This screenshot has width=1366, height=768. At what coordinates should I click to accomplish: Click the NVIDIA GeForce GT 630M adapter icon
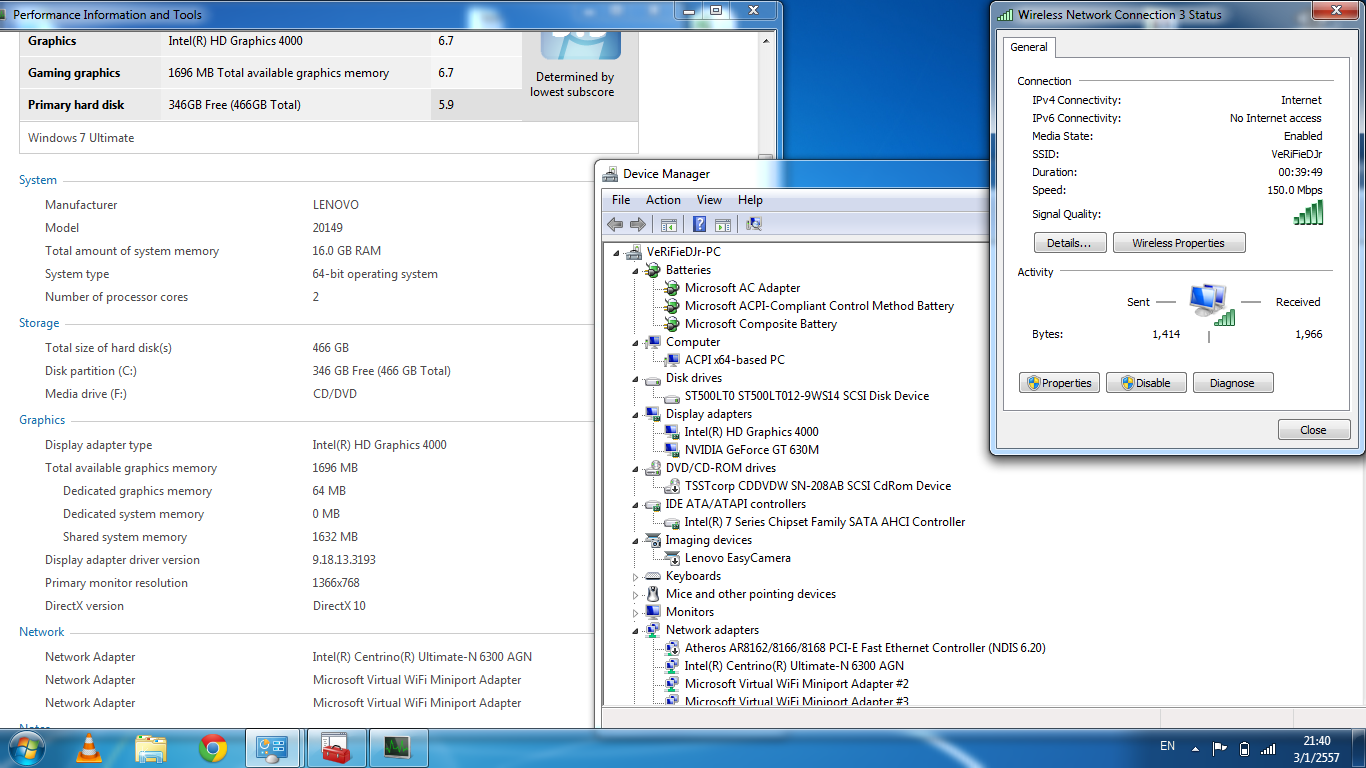click(x=672, y=450)
